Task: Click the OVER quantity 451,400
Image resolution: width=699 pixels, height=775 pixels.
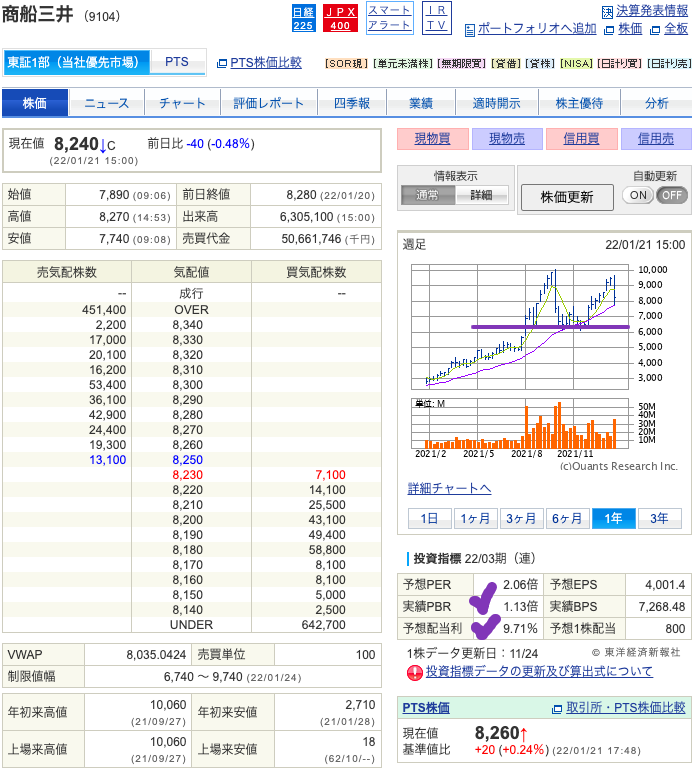Action: [104, 310]
